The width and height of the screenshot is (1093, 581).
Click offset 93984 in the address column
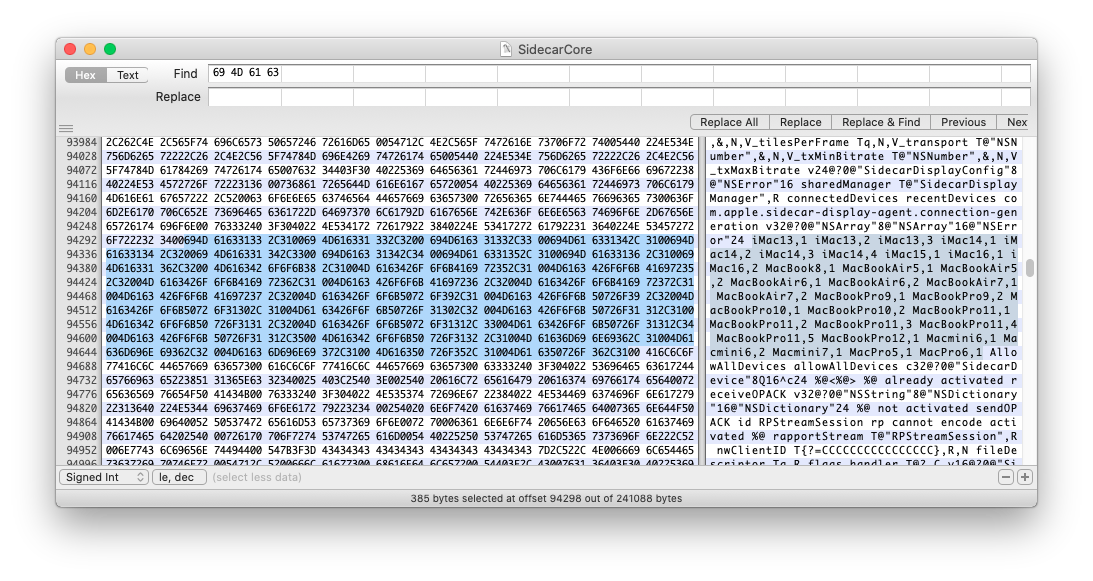click(82, 142)
